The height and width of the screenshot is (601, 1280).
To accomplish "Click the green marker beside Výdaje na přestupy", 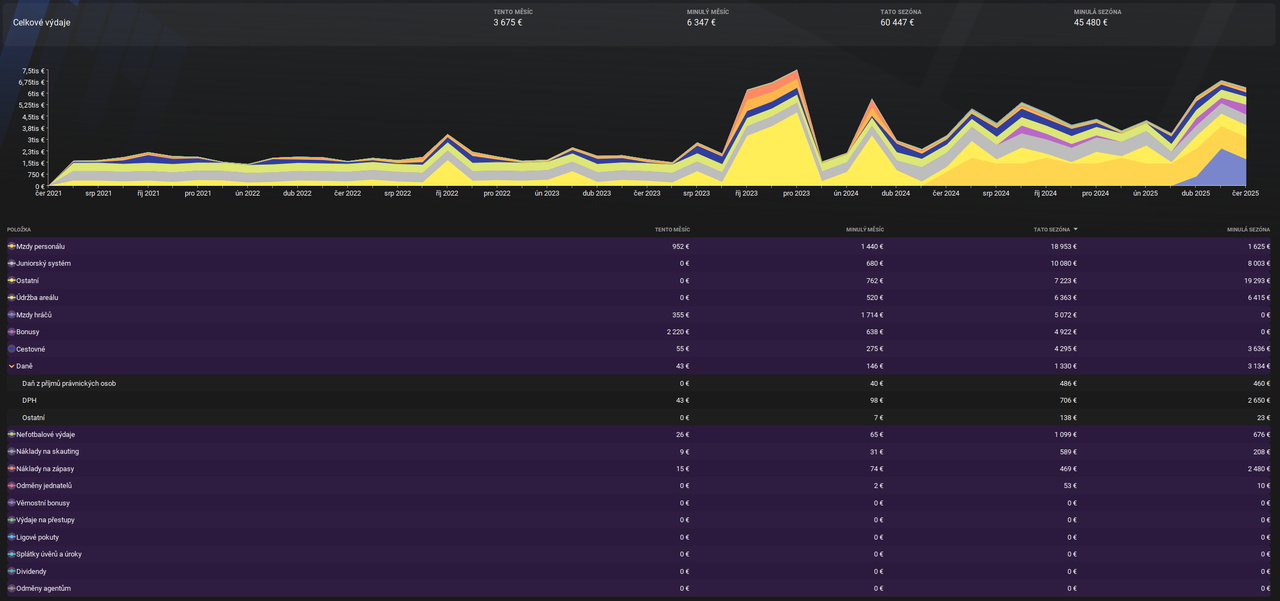I will pyautogui.click(x=11, y=520).
